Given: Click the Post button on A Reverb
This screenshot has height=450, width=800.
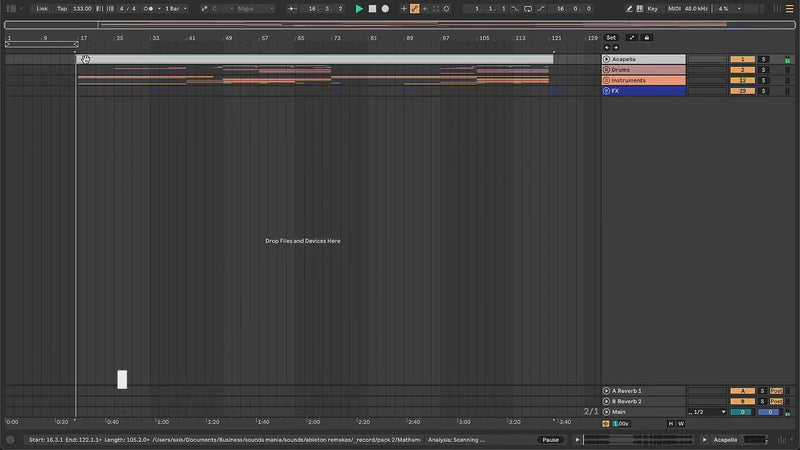Looking at the screenshot, I should pyautogui.click(x=776, y=391).
